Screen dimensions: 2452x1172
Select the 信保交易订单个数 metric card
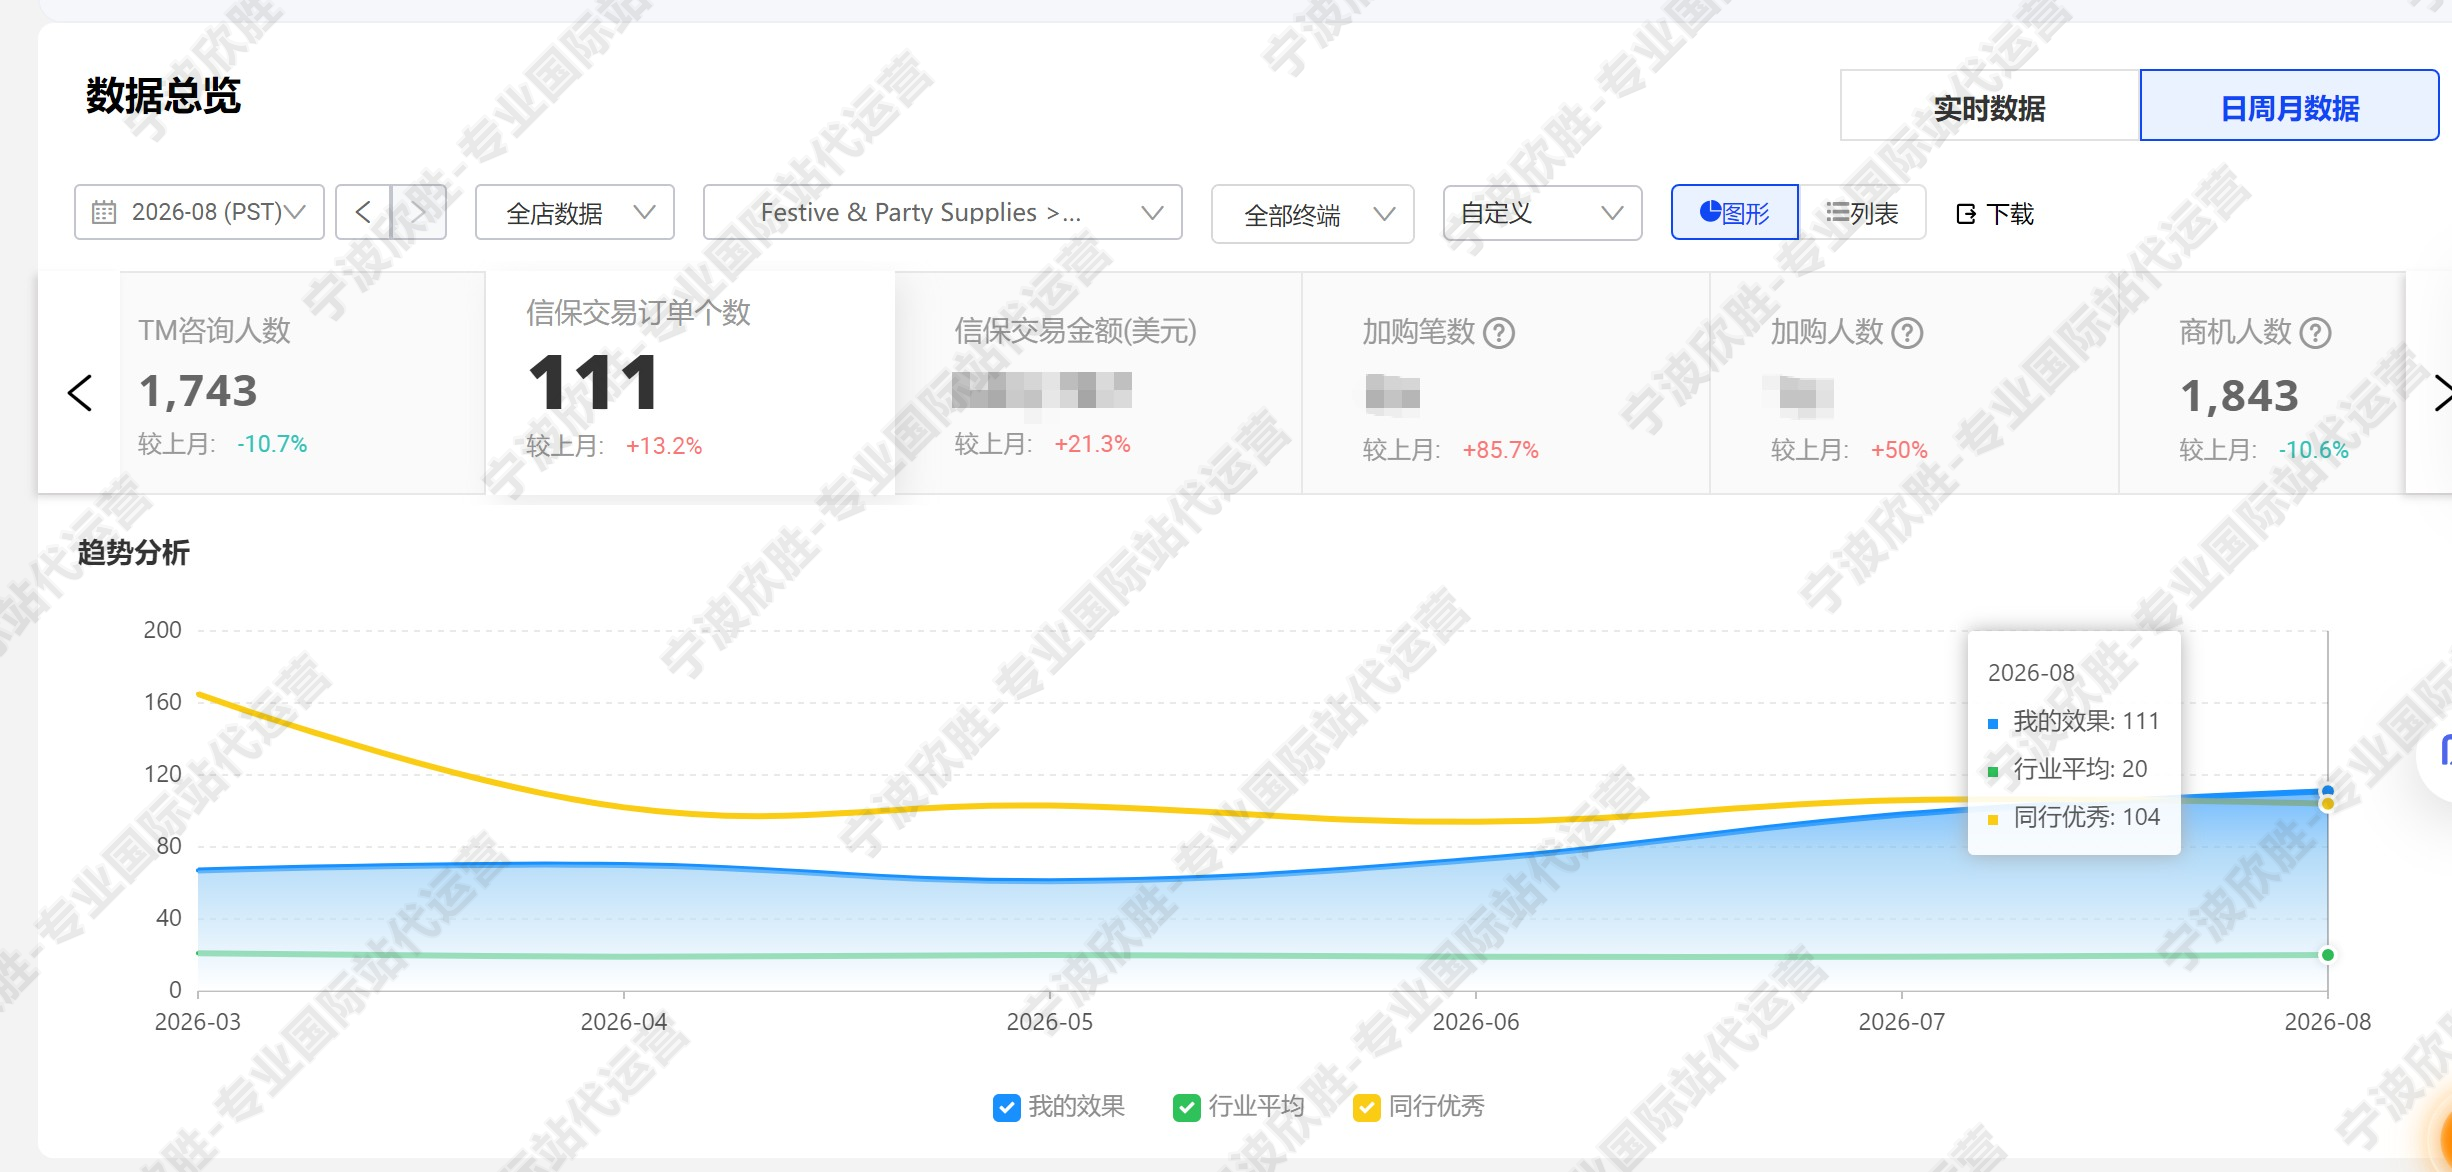tap(690, 383)
